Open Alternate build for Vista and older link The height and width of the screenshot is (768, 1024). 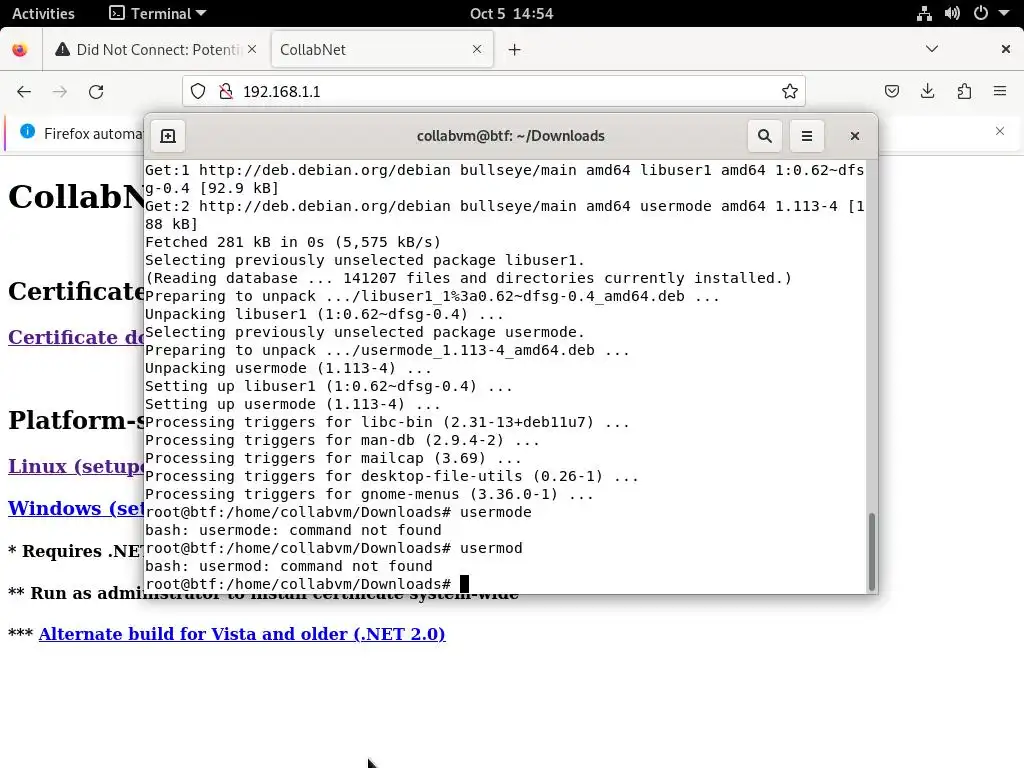(242, 634)
